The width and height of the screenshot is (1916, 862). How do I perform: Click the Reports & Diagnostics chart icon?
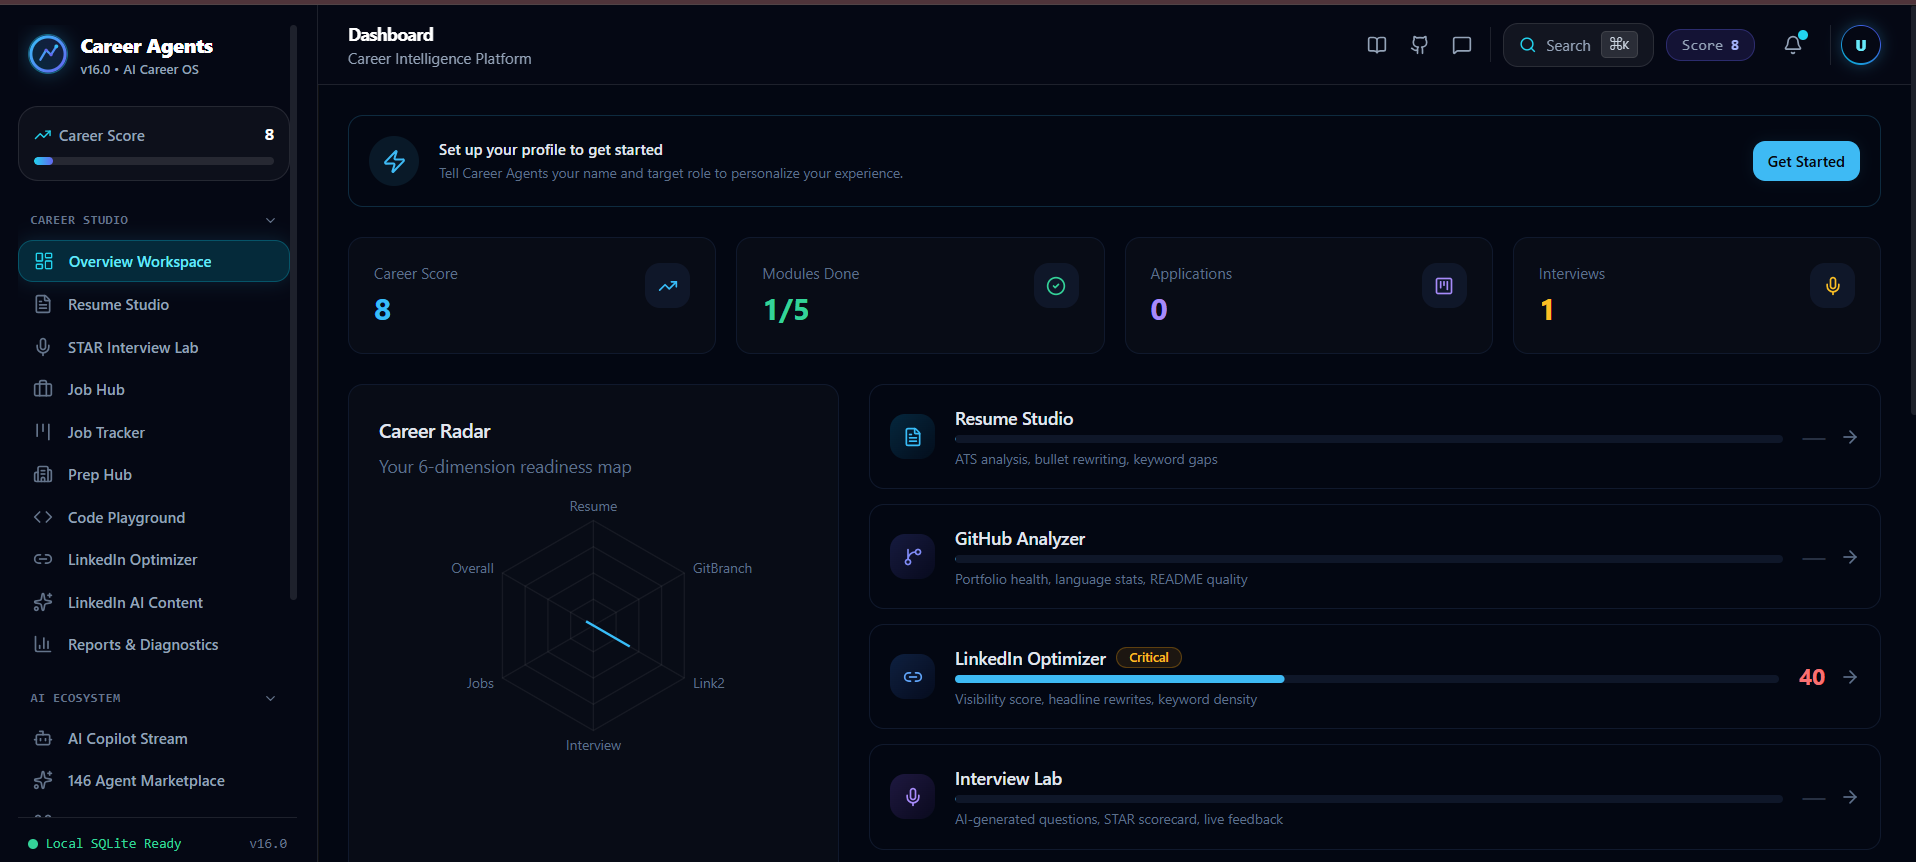tap(43, 644)
